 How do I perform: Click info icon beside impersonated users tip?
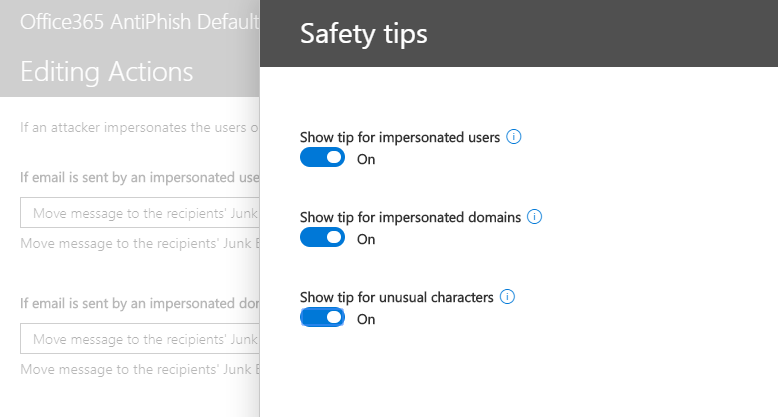pos(514,137)
